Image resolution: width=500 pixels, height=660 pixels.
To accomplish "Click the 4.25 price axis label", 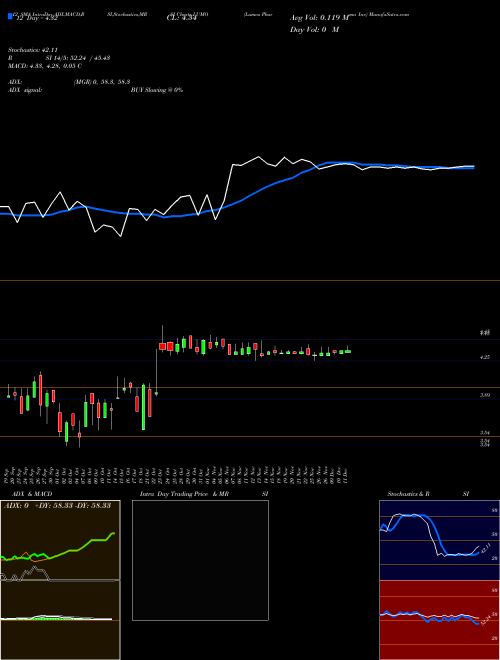I will pos(485,357).
